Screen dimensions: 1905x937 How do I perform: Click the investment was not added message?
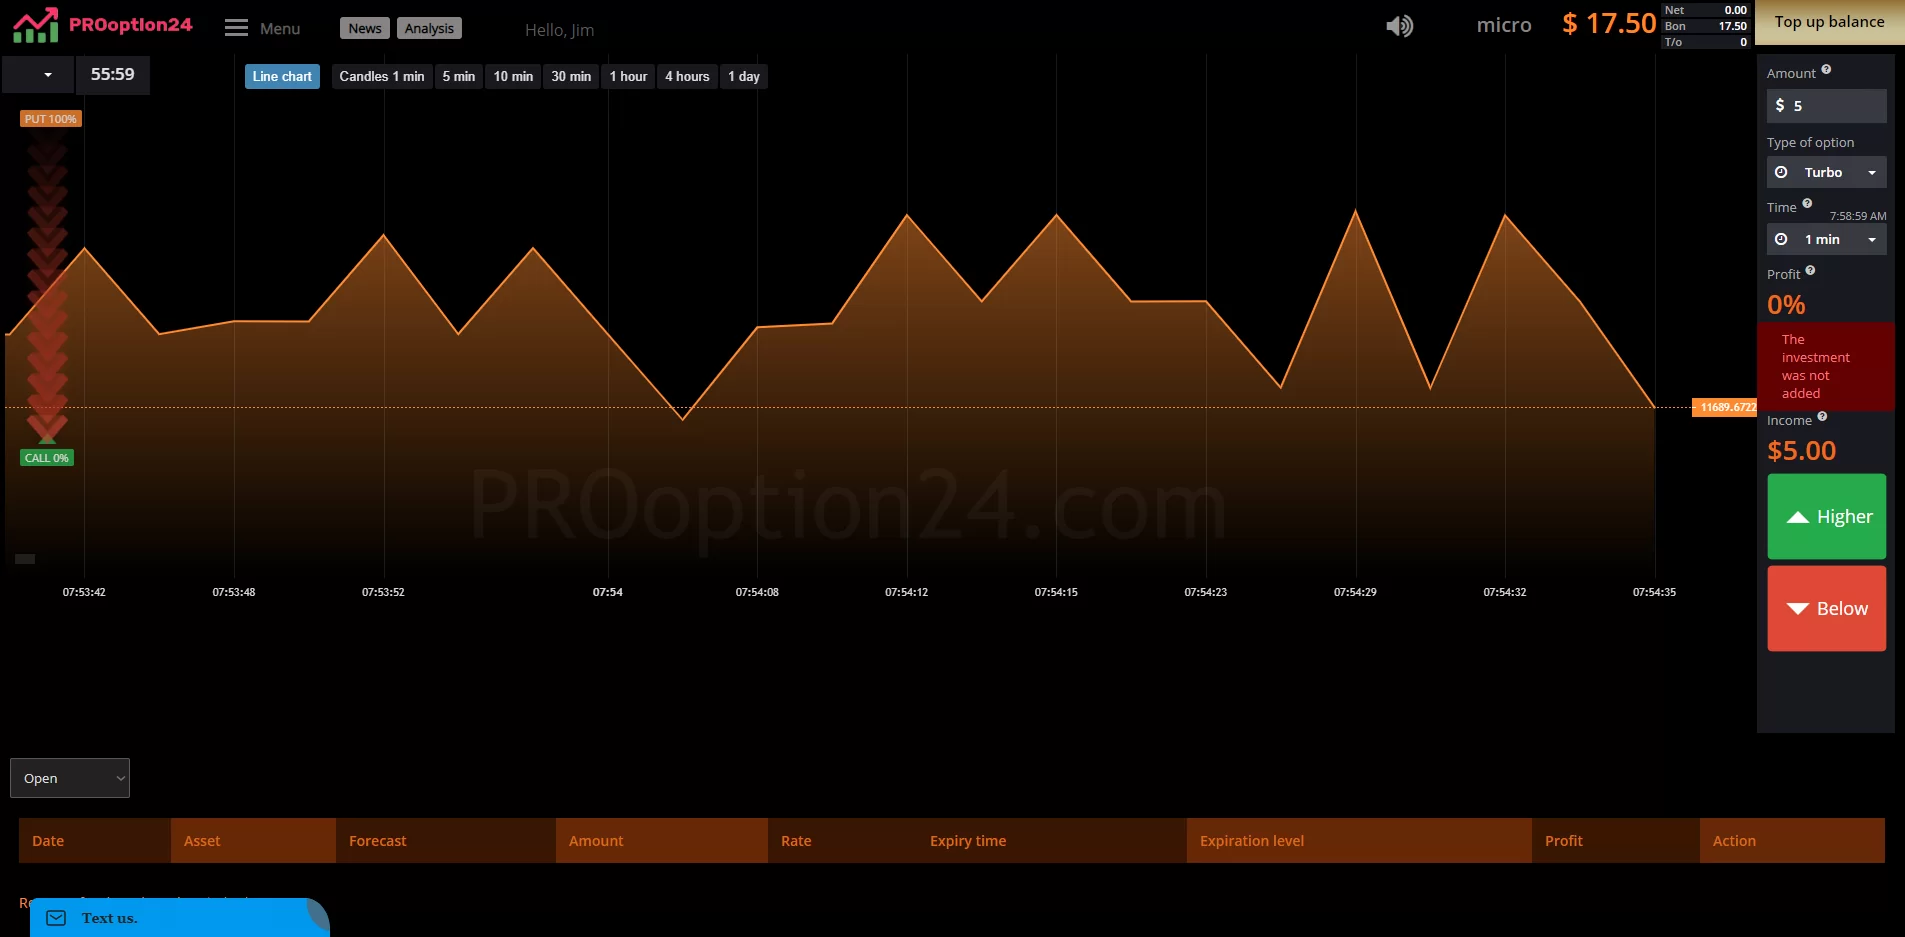coord(1826,367)
